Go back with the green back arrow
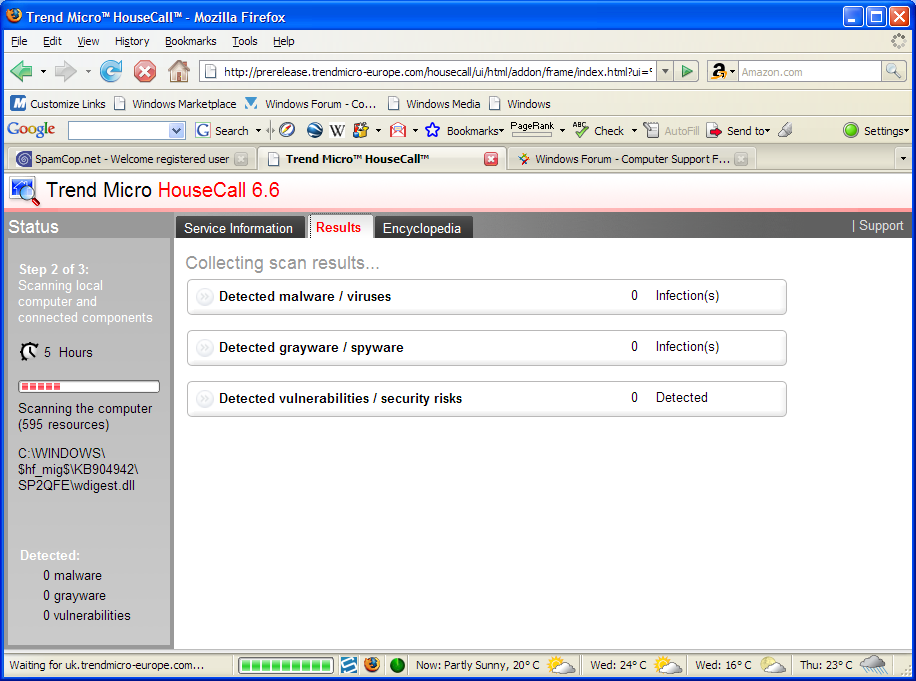 coord(22,72)
